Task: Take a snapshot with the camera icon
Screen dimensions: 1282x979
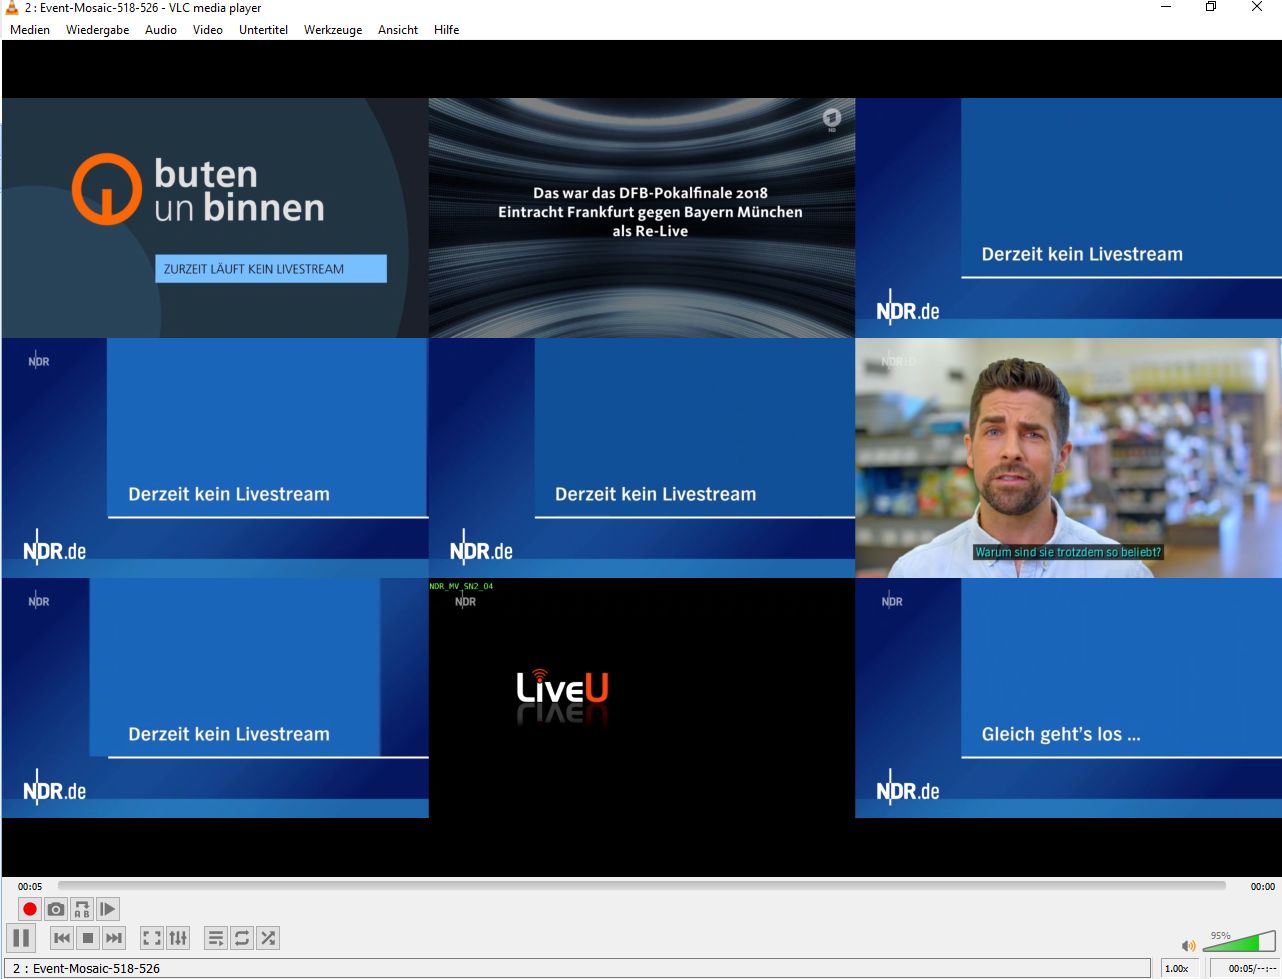Action: 56,909
